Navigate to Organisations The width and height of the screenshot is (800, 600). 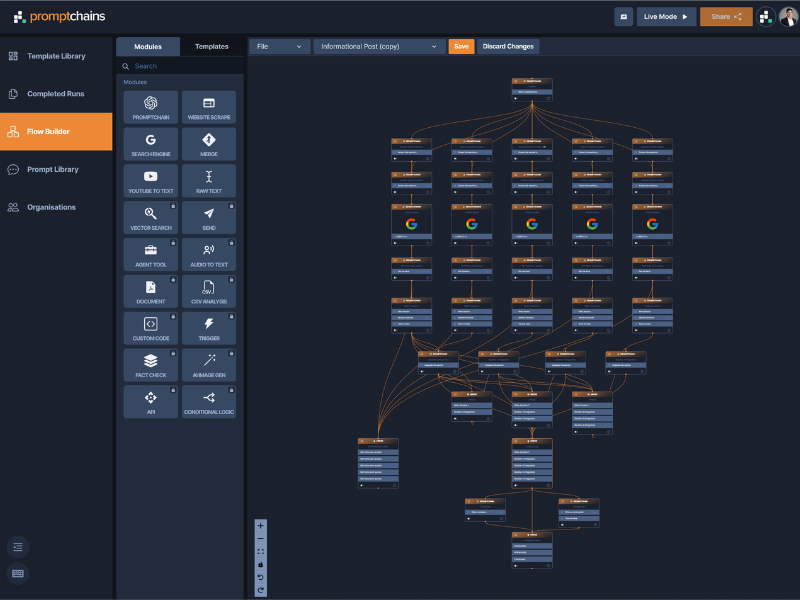(56, 207)
